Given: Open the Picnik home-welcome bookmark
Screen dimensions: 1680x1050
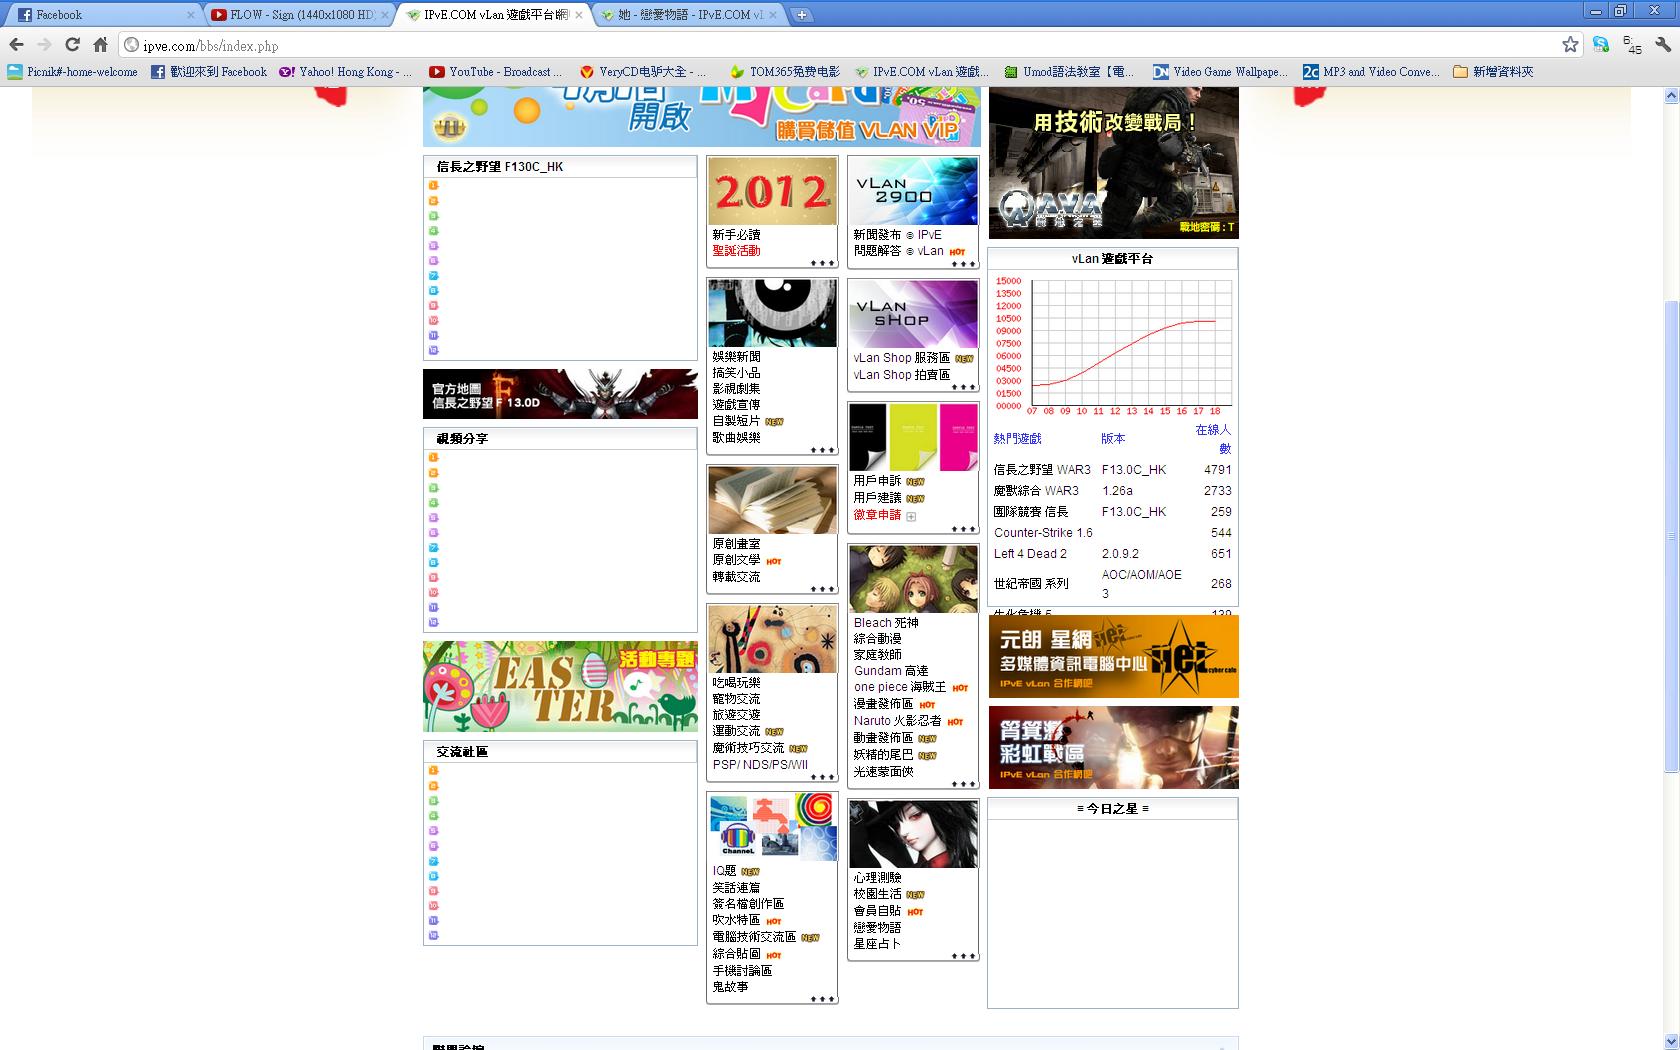Looking at the screenshot, I should pos(72,72).
